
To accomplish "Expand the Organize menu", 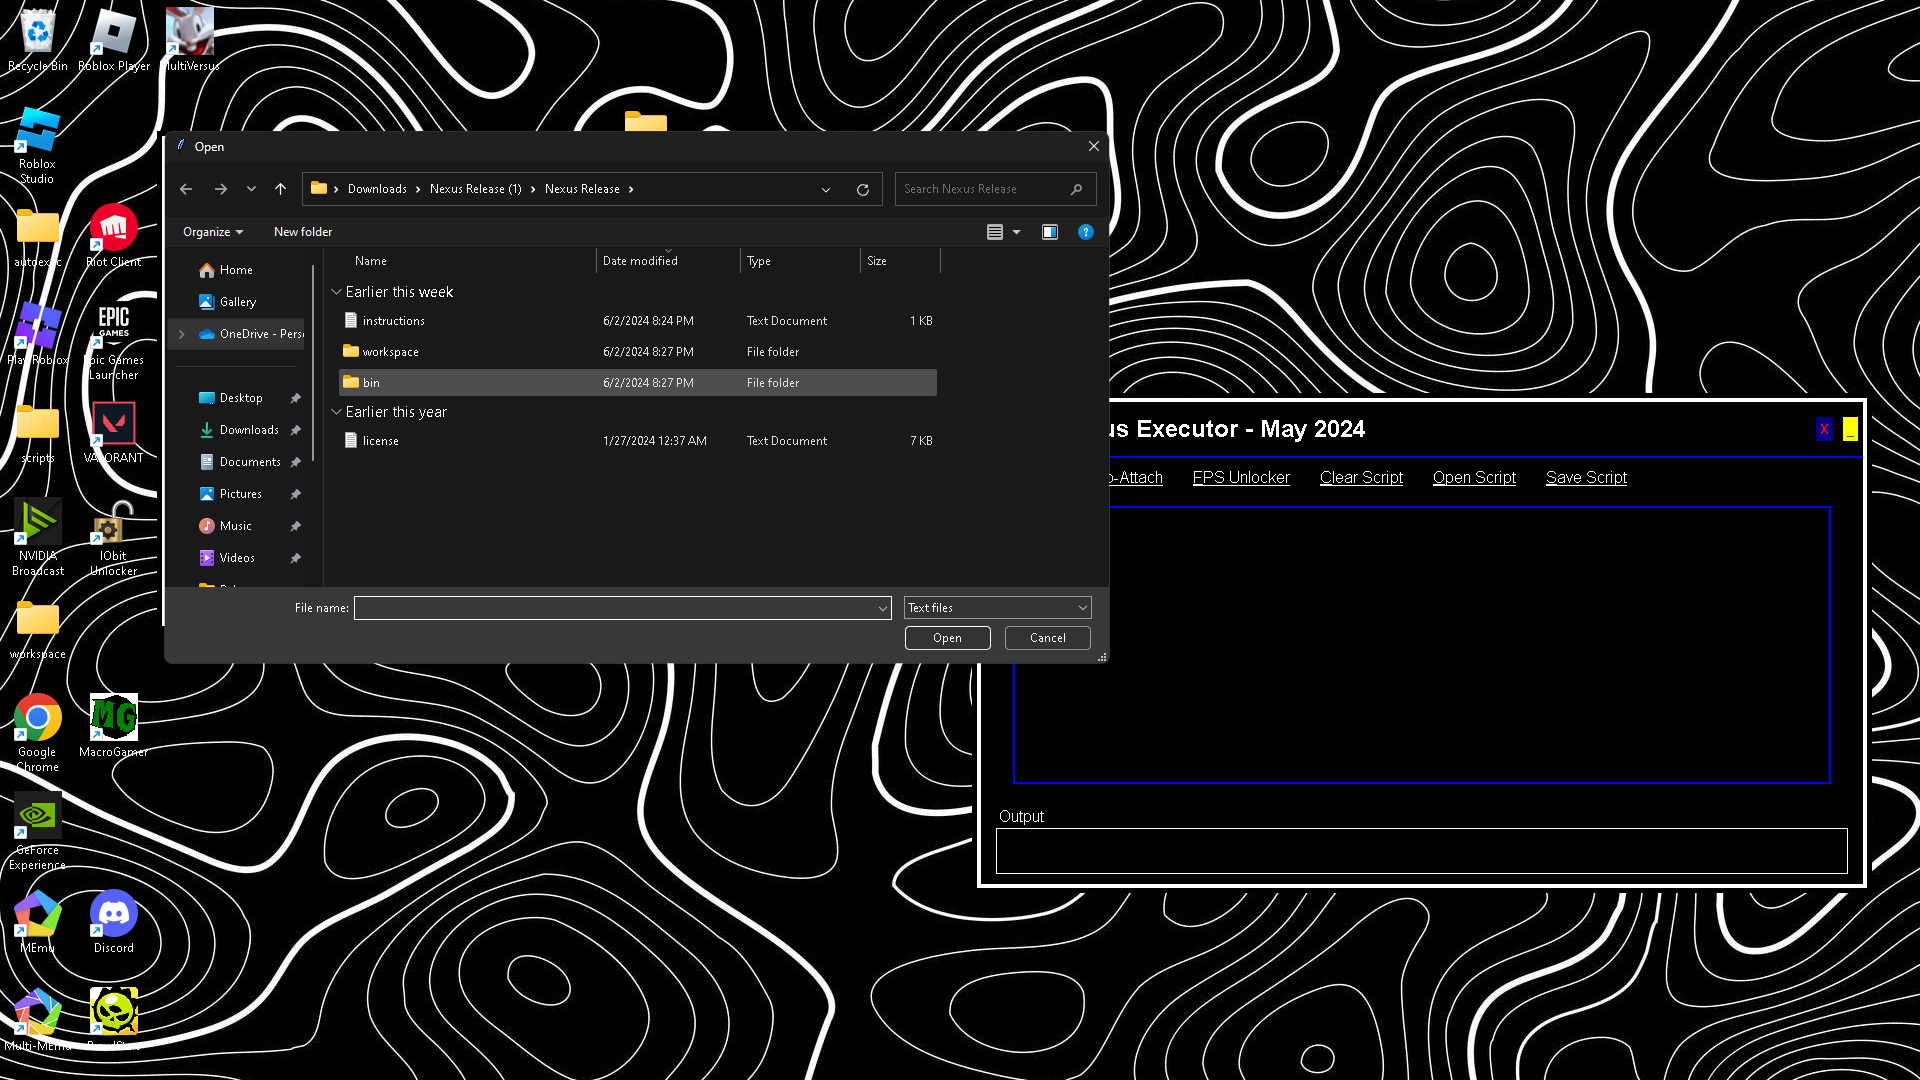I will point(212,232).
